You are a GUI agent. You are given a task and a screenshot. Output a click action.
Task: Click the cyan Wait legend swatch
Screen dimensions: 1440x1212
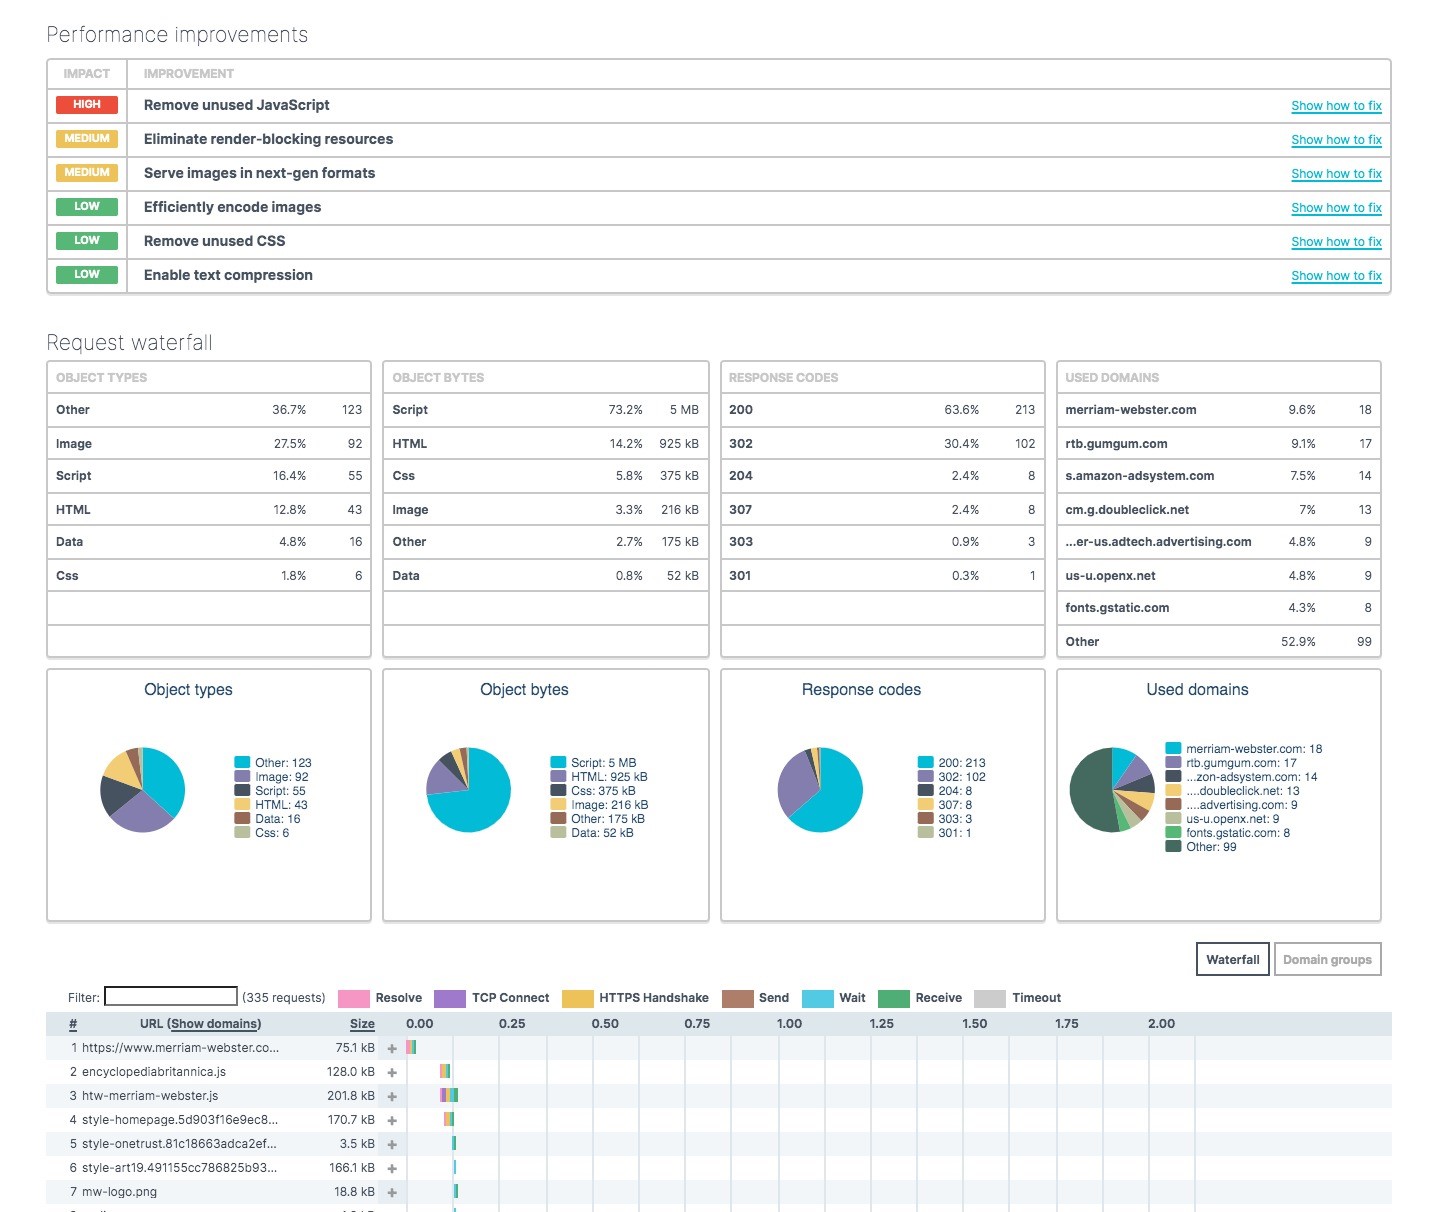click(817, 997)
